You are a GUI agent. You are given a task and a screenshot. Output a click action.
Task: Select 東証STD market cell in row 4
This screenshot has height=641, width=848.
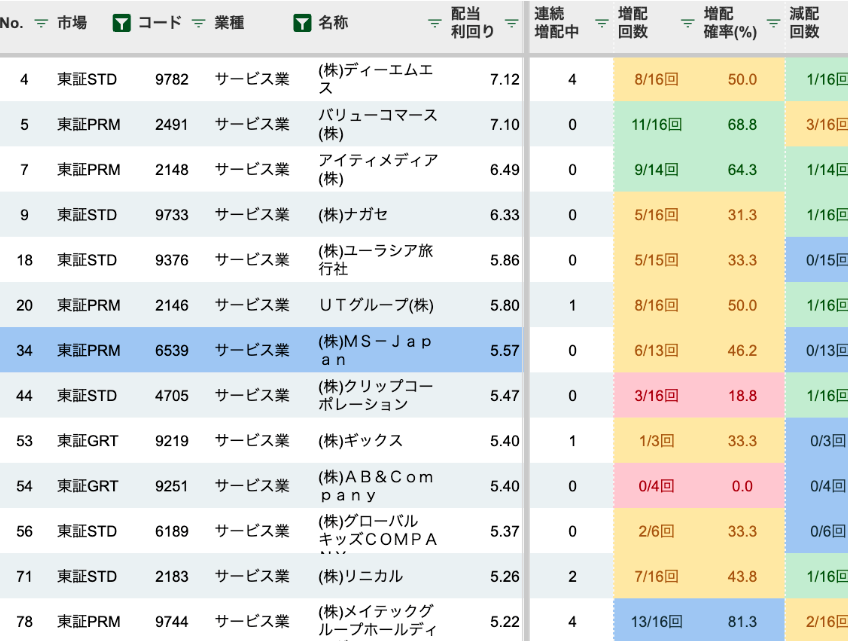pos(87,80)
